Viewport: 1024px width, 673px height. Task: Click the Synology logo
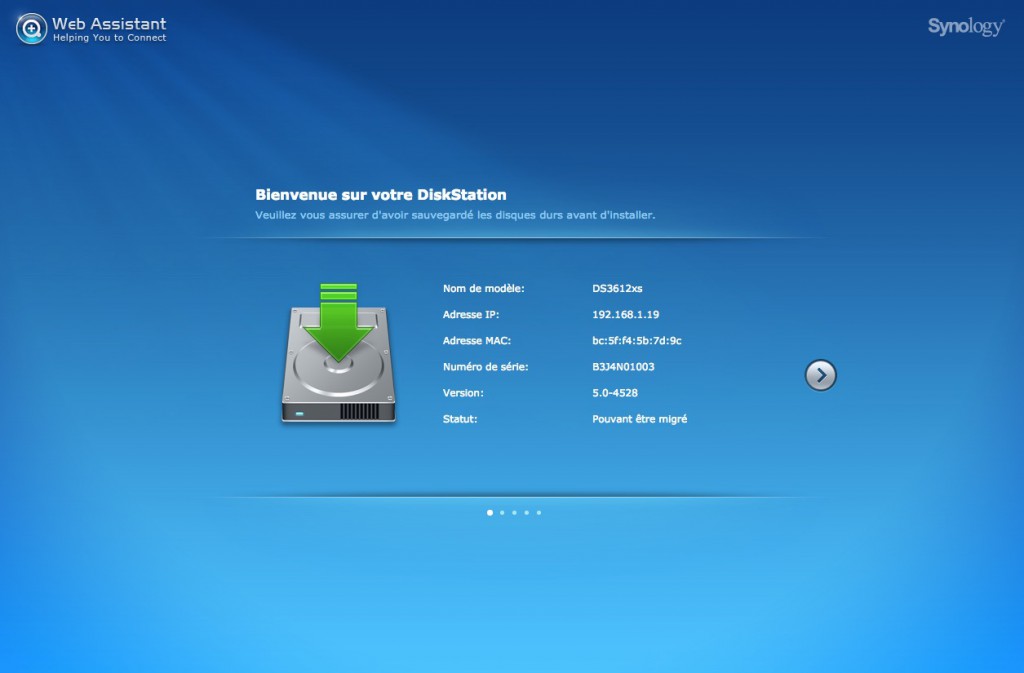(966, 26)
